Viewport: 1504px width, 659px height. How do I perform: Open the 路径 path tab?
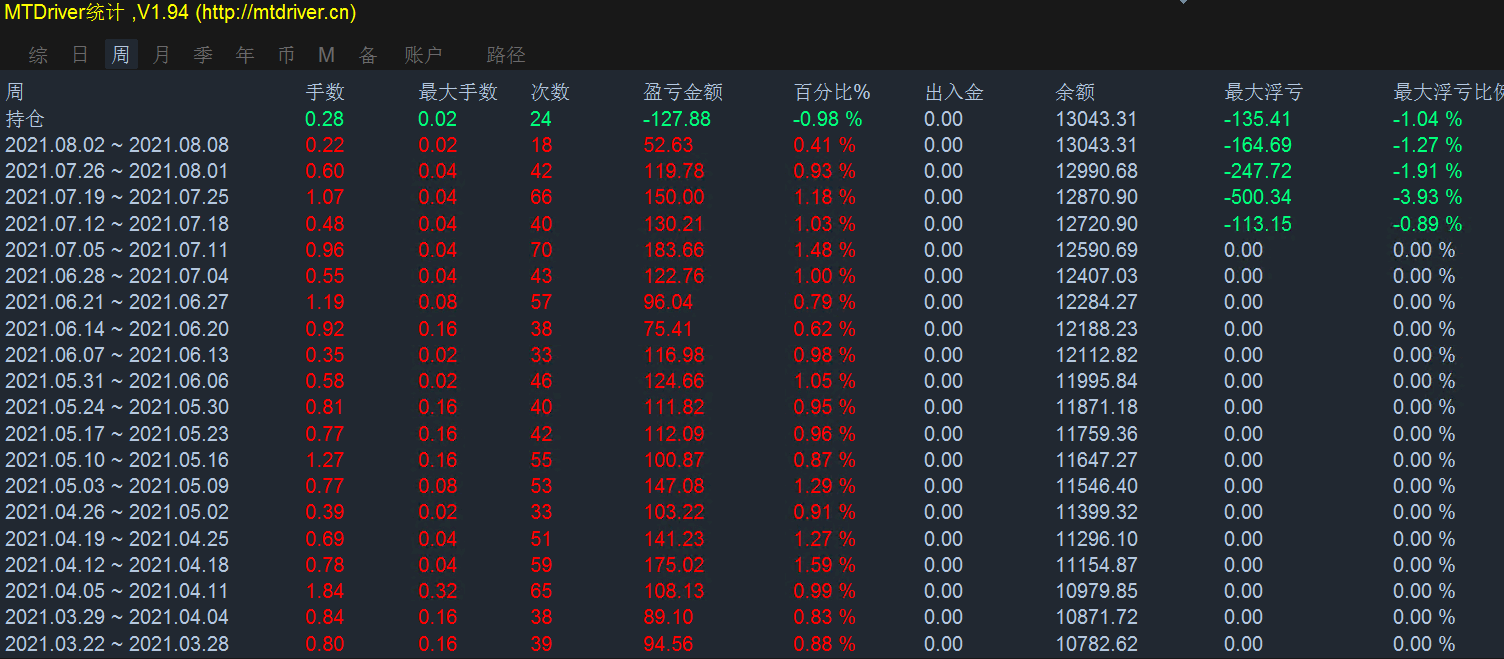click(505, 55)
